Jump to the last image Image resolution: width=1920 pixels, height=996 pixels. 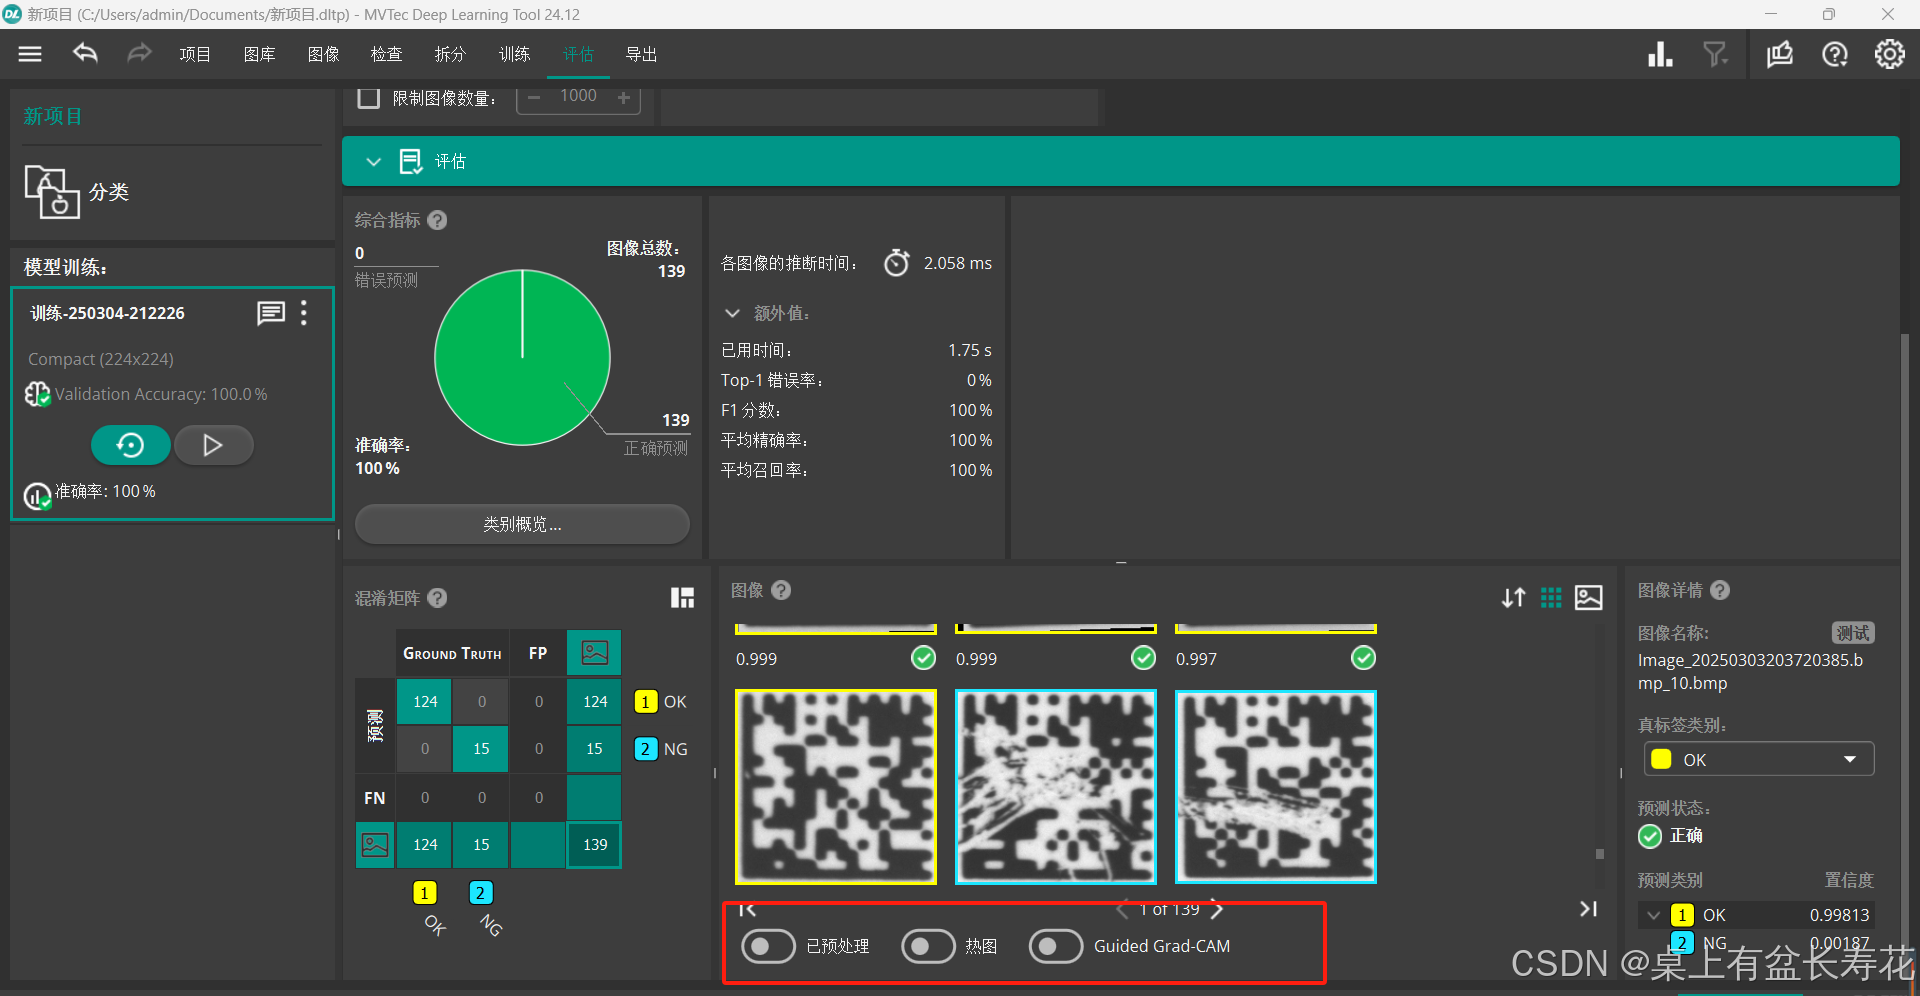pyautogui.click(x=1588, y=908)
